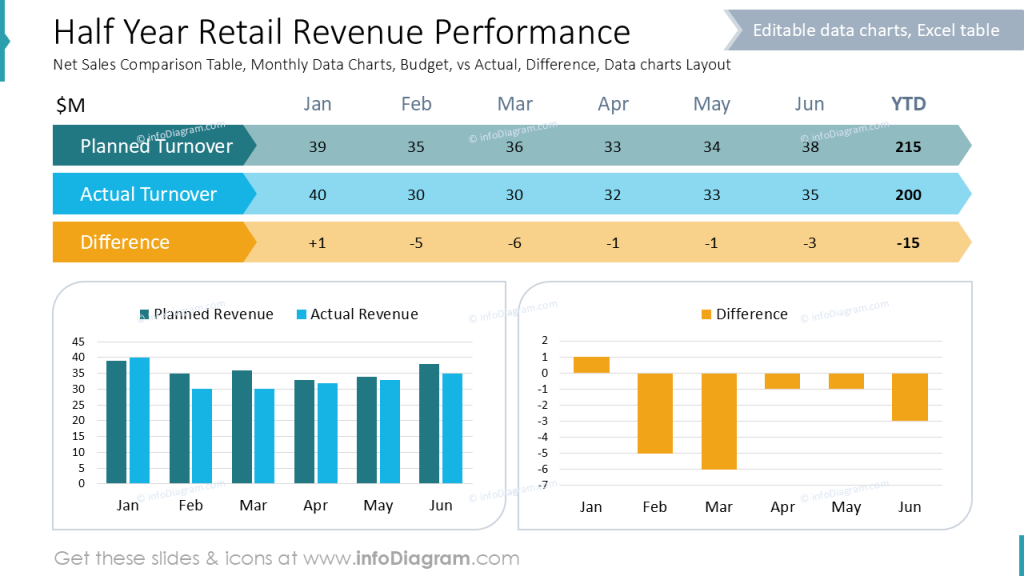Click the arrow tip of Difference row
This screenshot has height=576, width=1024.
tap(968, 242)
